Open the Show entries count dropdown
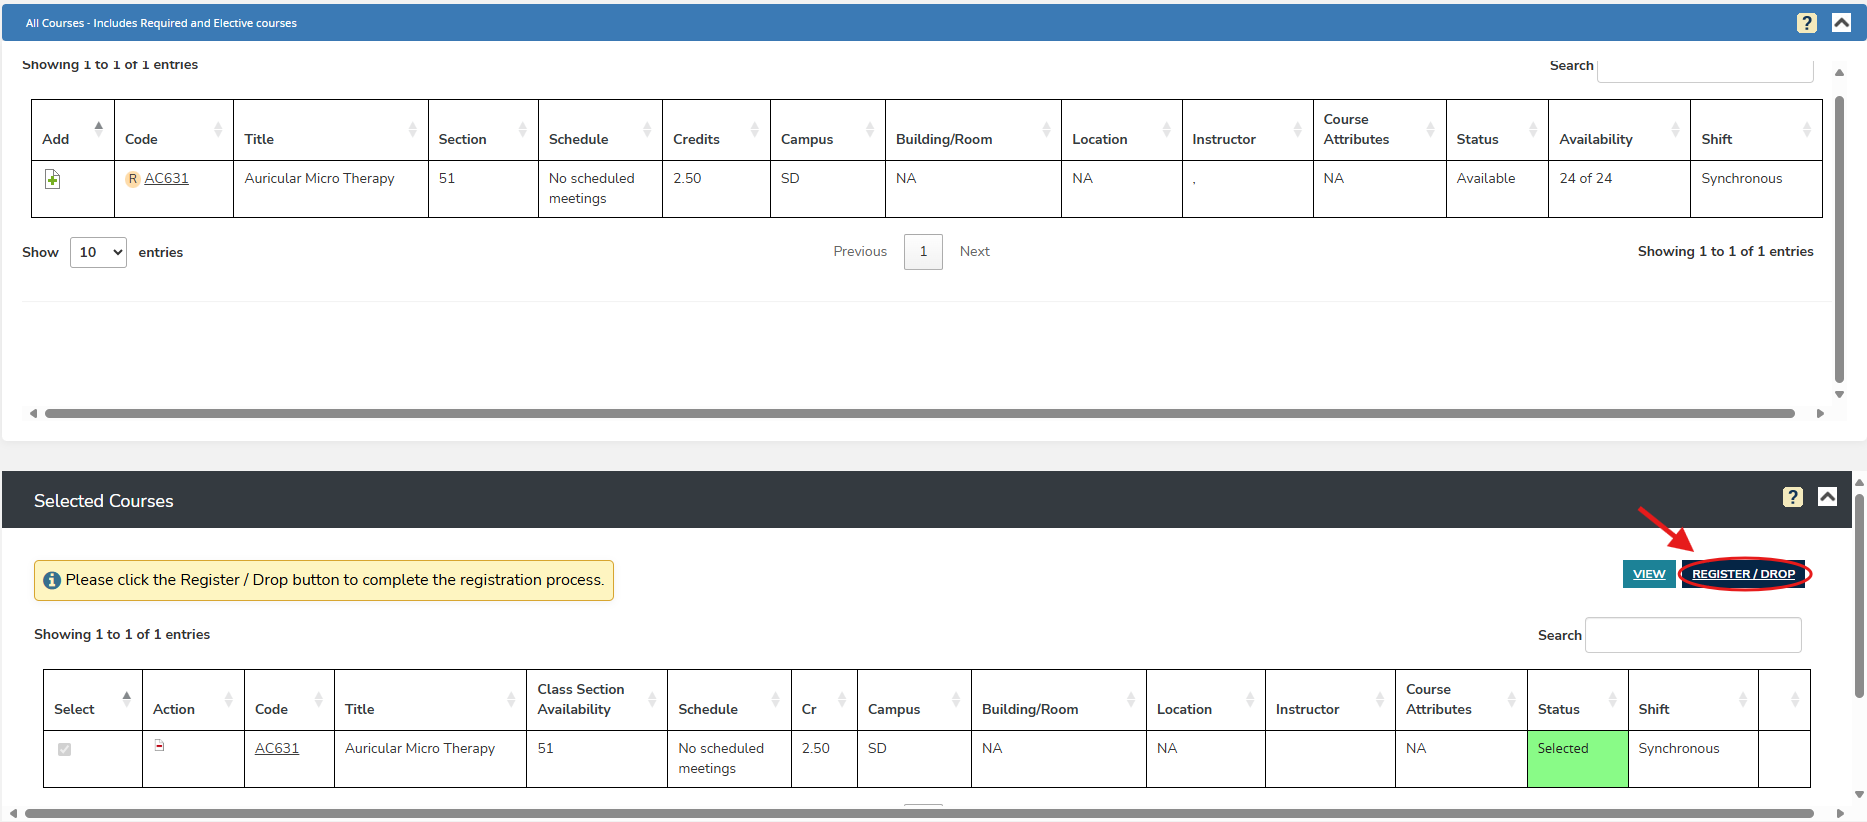The width and height of the screenshot is (1867, 822). (98, 252)
